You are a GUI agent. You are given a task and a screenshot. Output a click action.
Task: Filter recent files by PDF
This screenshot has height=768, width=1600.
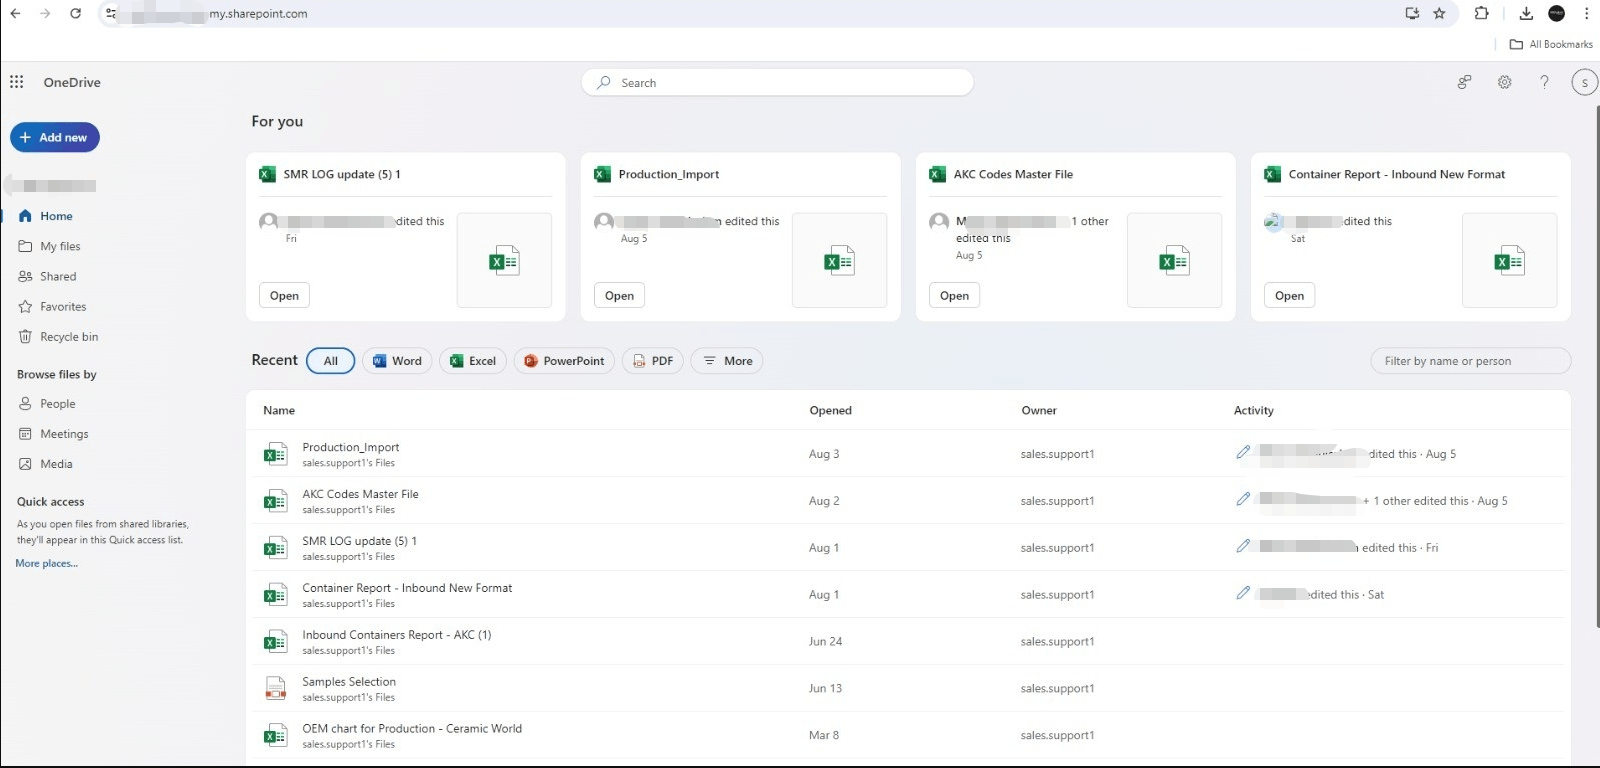coord(652,361)
